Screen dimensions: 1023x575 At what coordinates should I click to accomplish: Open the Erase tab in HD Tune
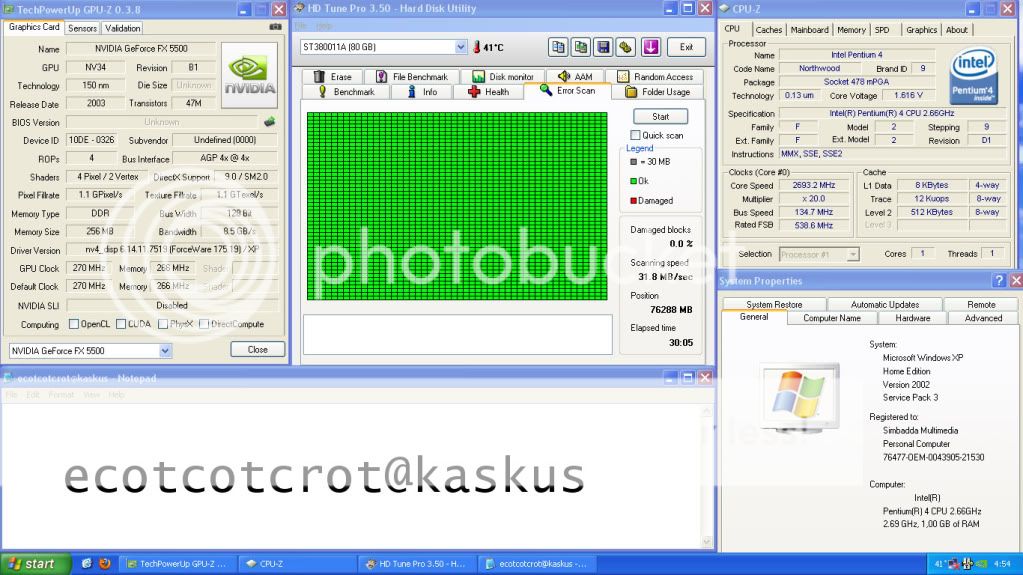click(x=333, y=76)
